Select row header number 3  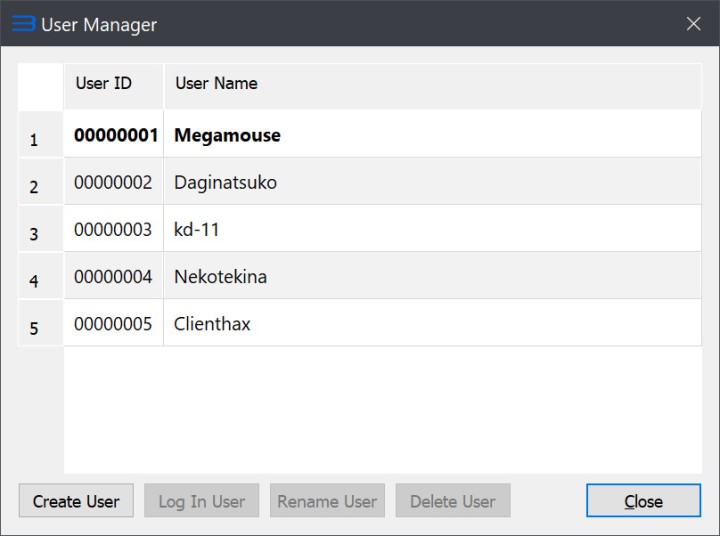click(35, 234)
